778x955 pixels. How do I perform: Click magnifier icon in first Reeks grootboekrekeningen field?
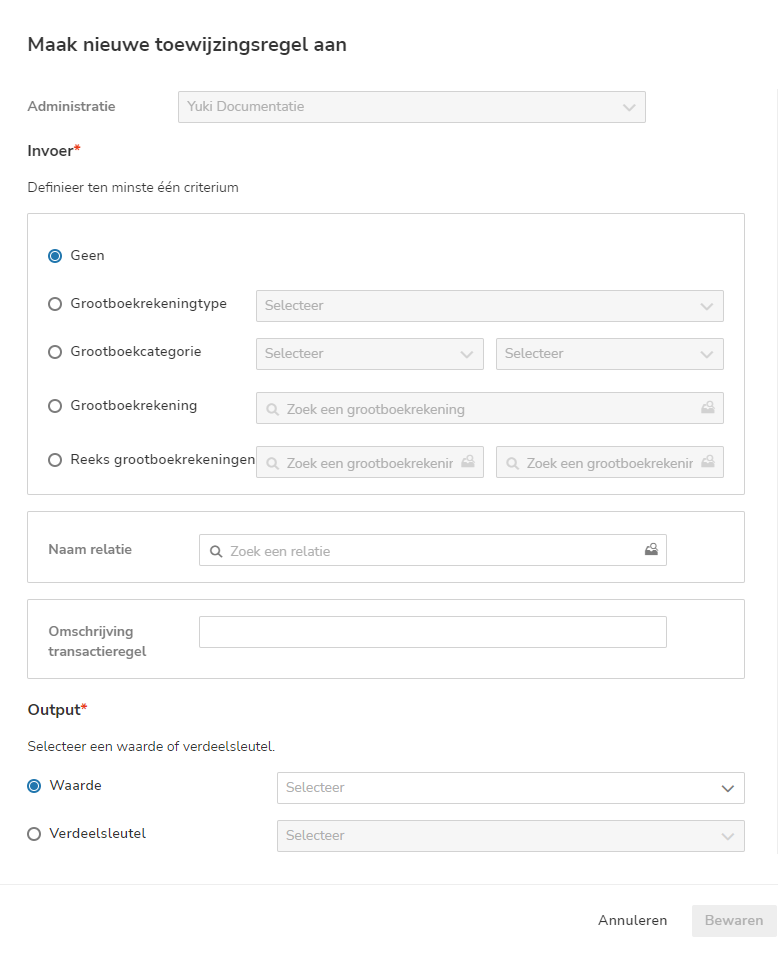click(272, 463)
